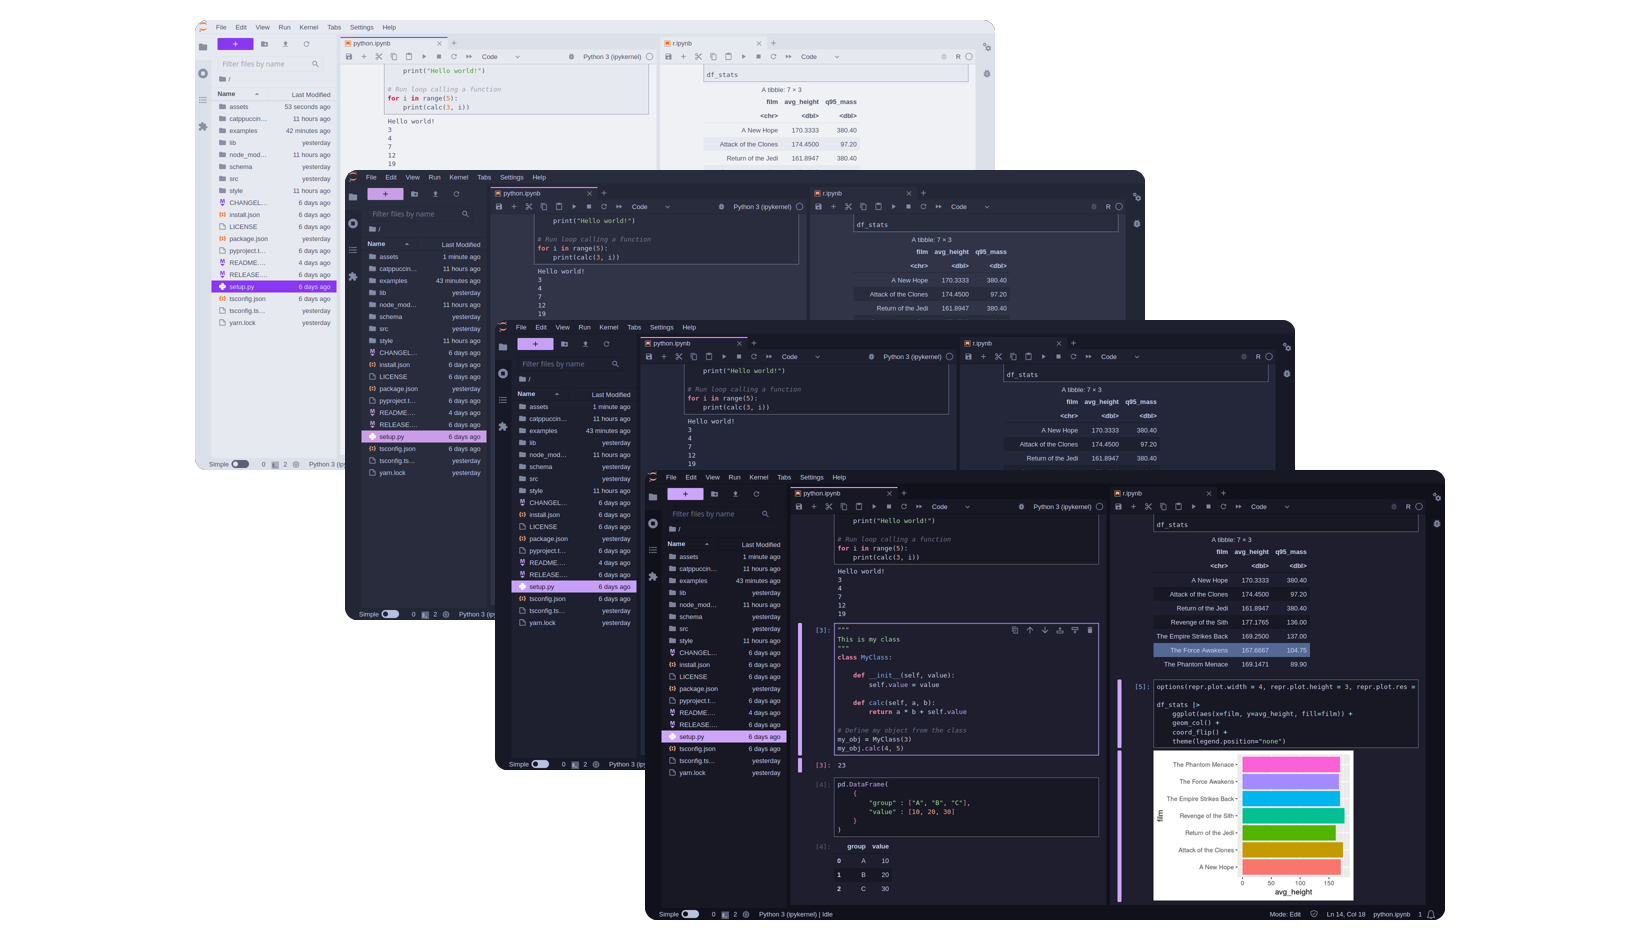Click the pink Phantom Menace chart bar
Screen dimensions: 1640x940
tap(1290, 765)
